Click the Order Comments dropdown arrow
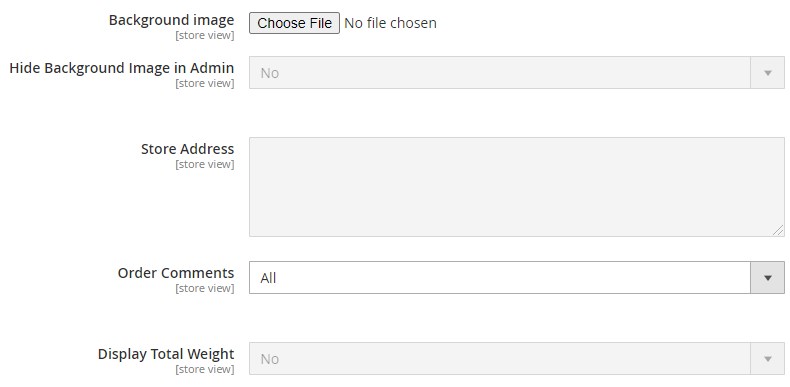790x387 pixels. pyautogui.click(x=768, y=277)
